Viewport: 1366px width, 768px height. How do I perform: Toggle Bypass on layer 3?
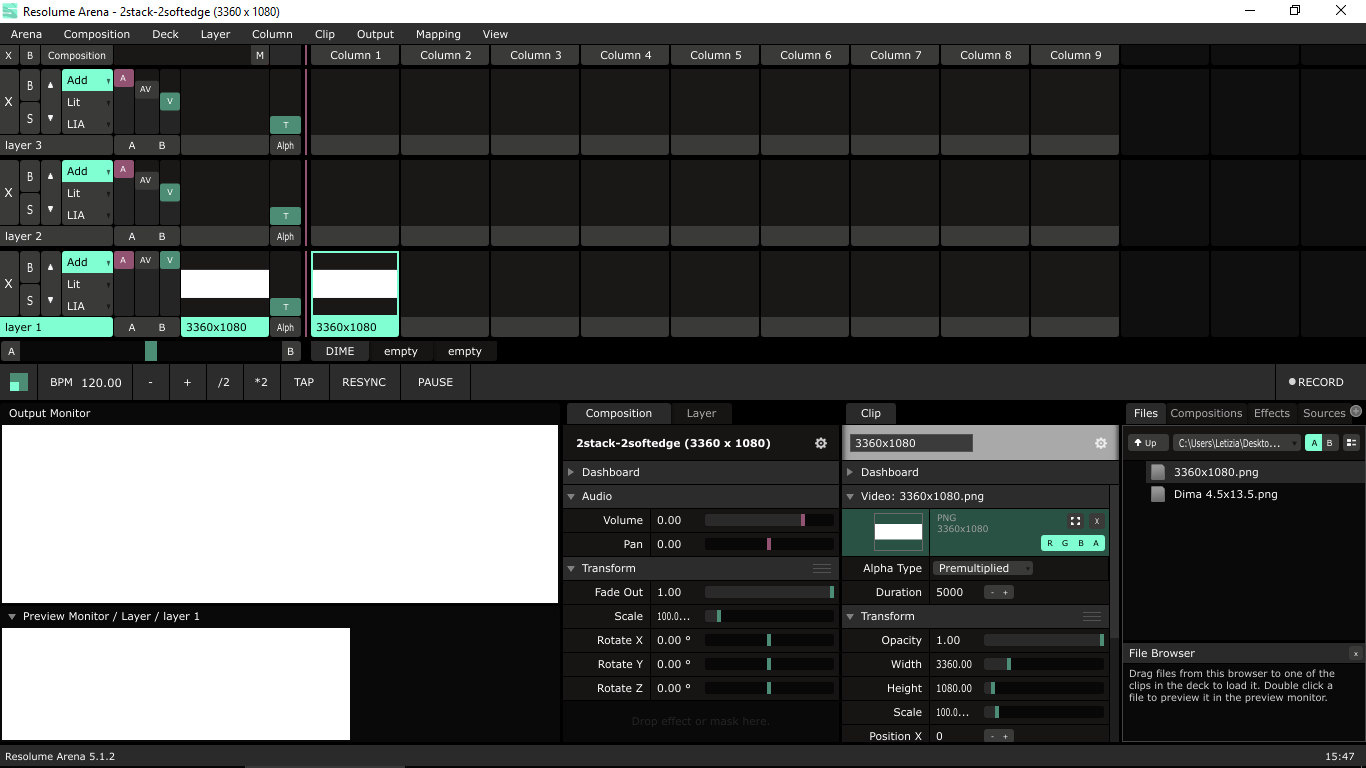tap(30, 85)
